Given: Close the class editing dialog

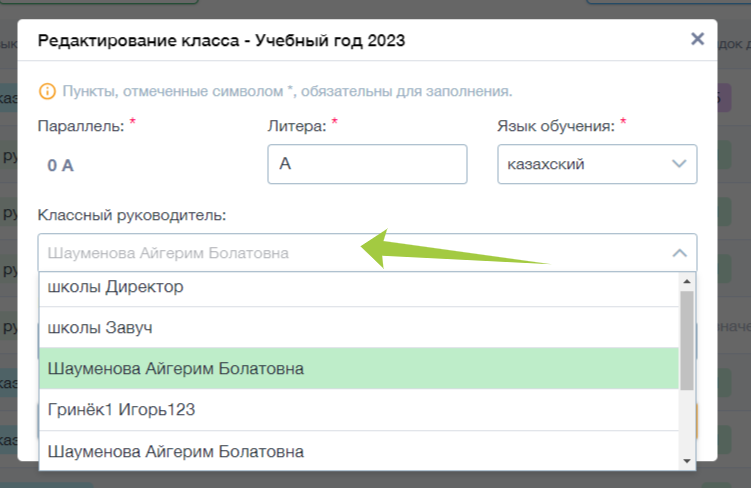Looking at the screenshot, I should (x=697, y=39).
